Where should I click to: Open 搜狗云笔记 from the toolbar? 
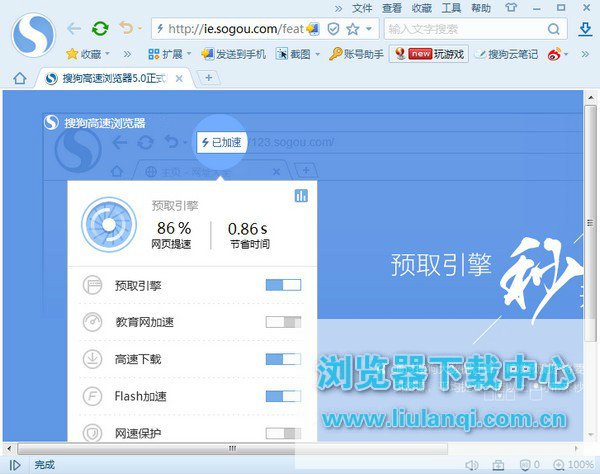(x=507, y=54)
